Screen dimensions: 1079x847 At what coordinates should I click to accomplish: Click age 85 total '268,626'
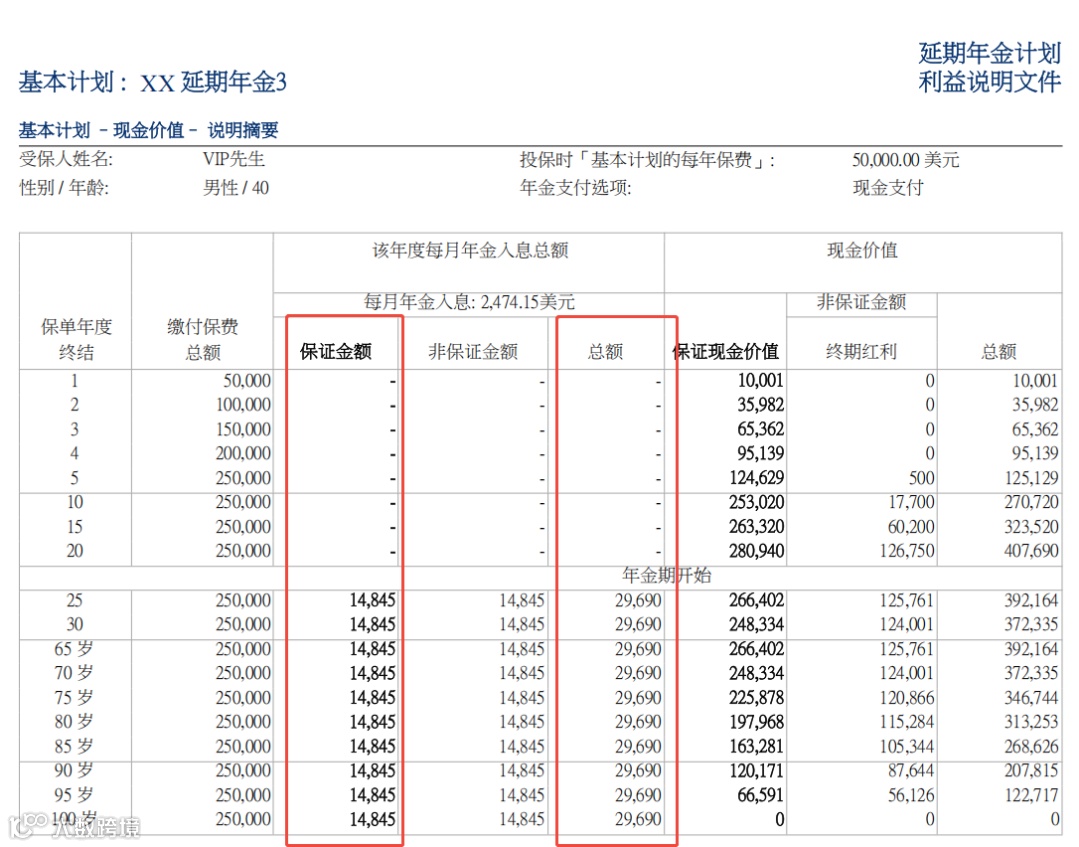click(1031, 747)
